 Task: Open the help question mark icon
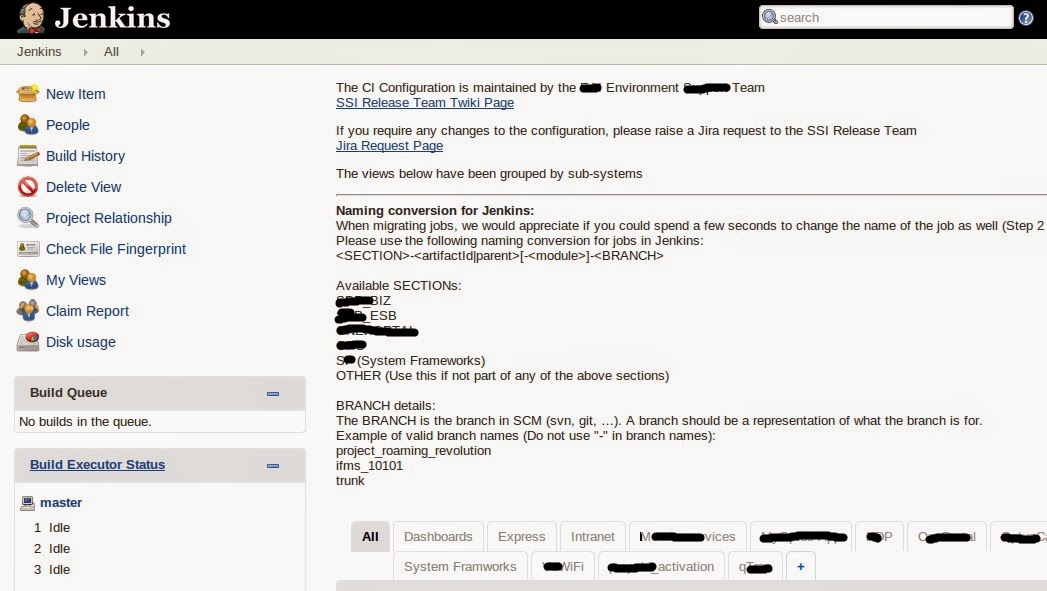pos(1026,18)
